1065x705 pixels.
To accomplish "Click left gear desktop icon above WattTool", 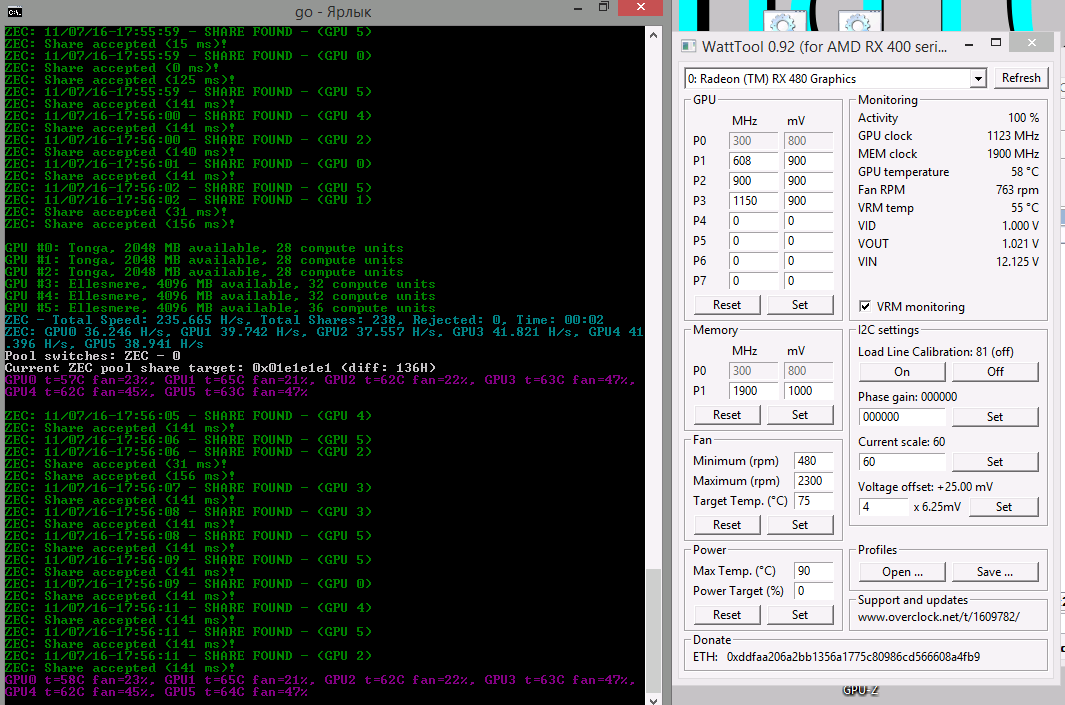I will pos(782,23).
